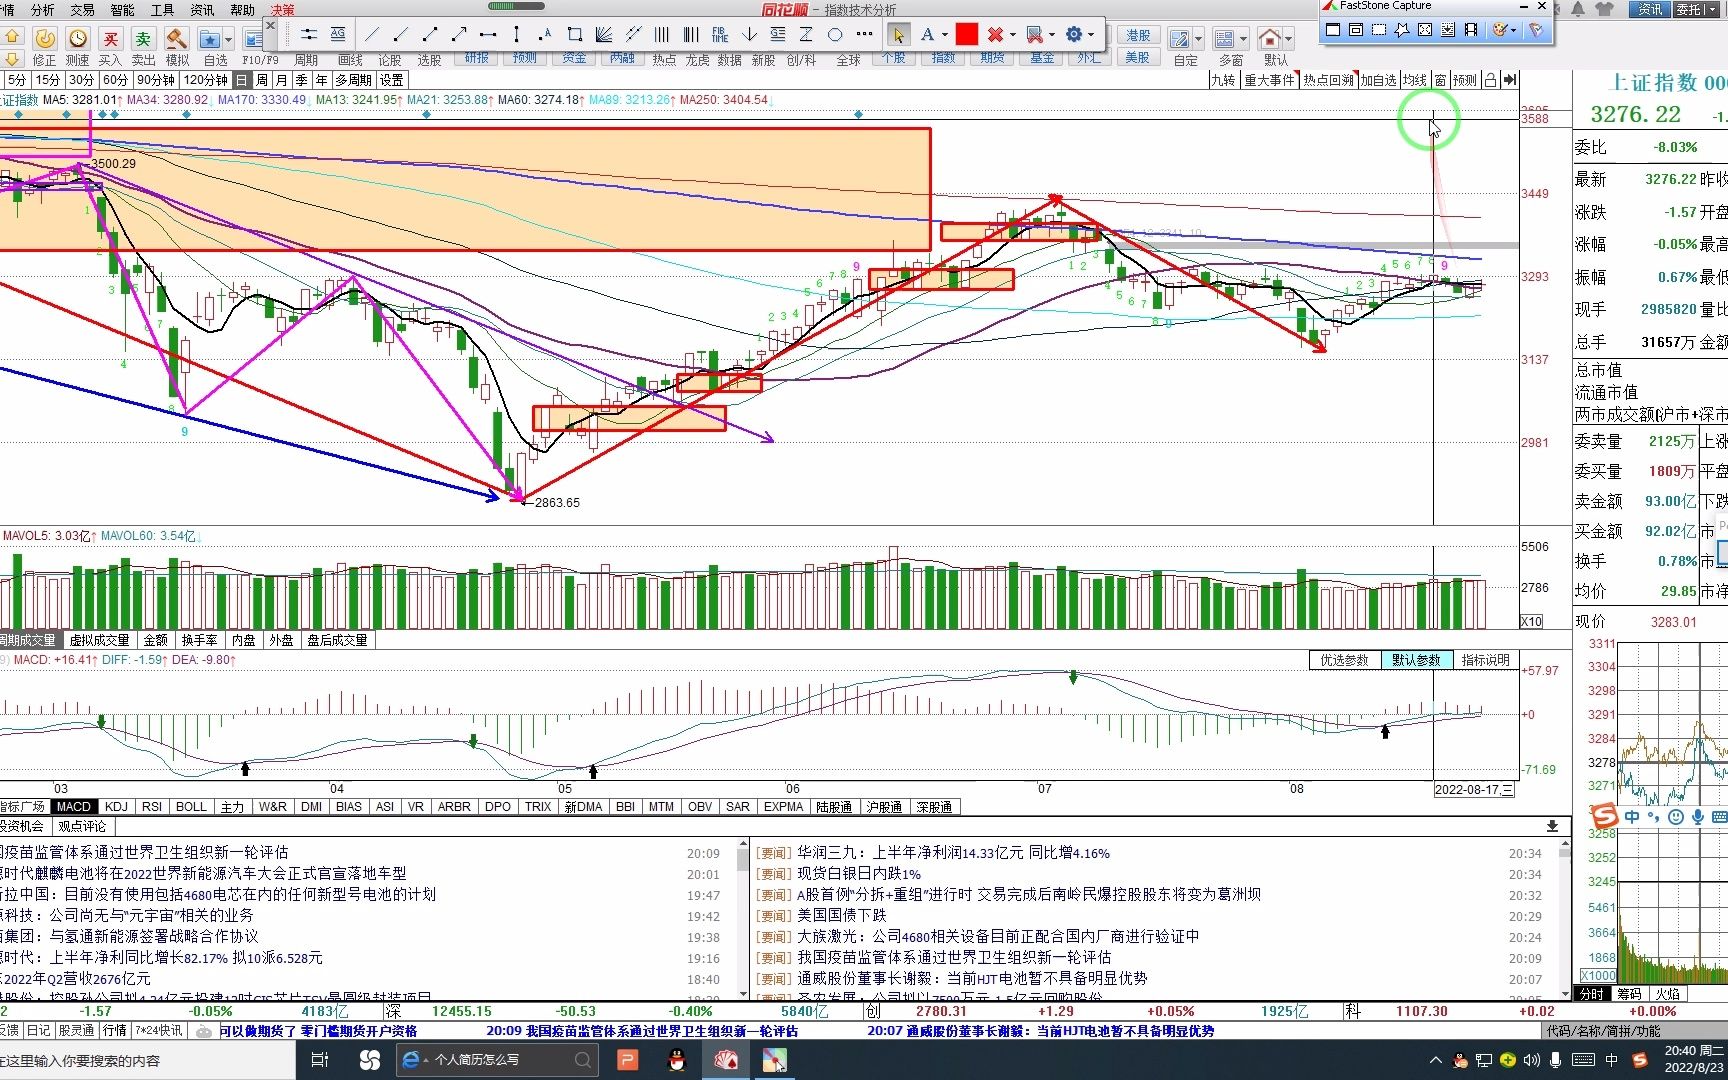
Task: Open the 分析 menu
Action: 43,9
